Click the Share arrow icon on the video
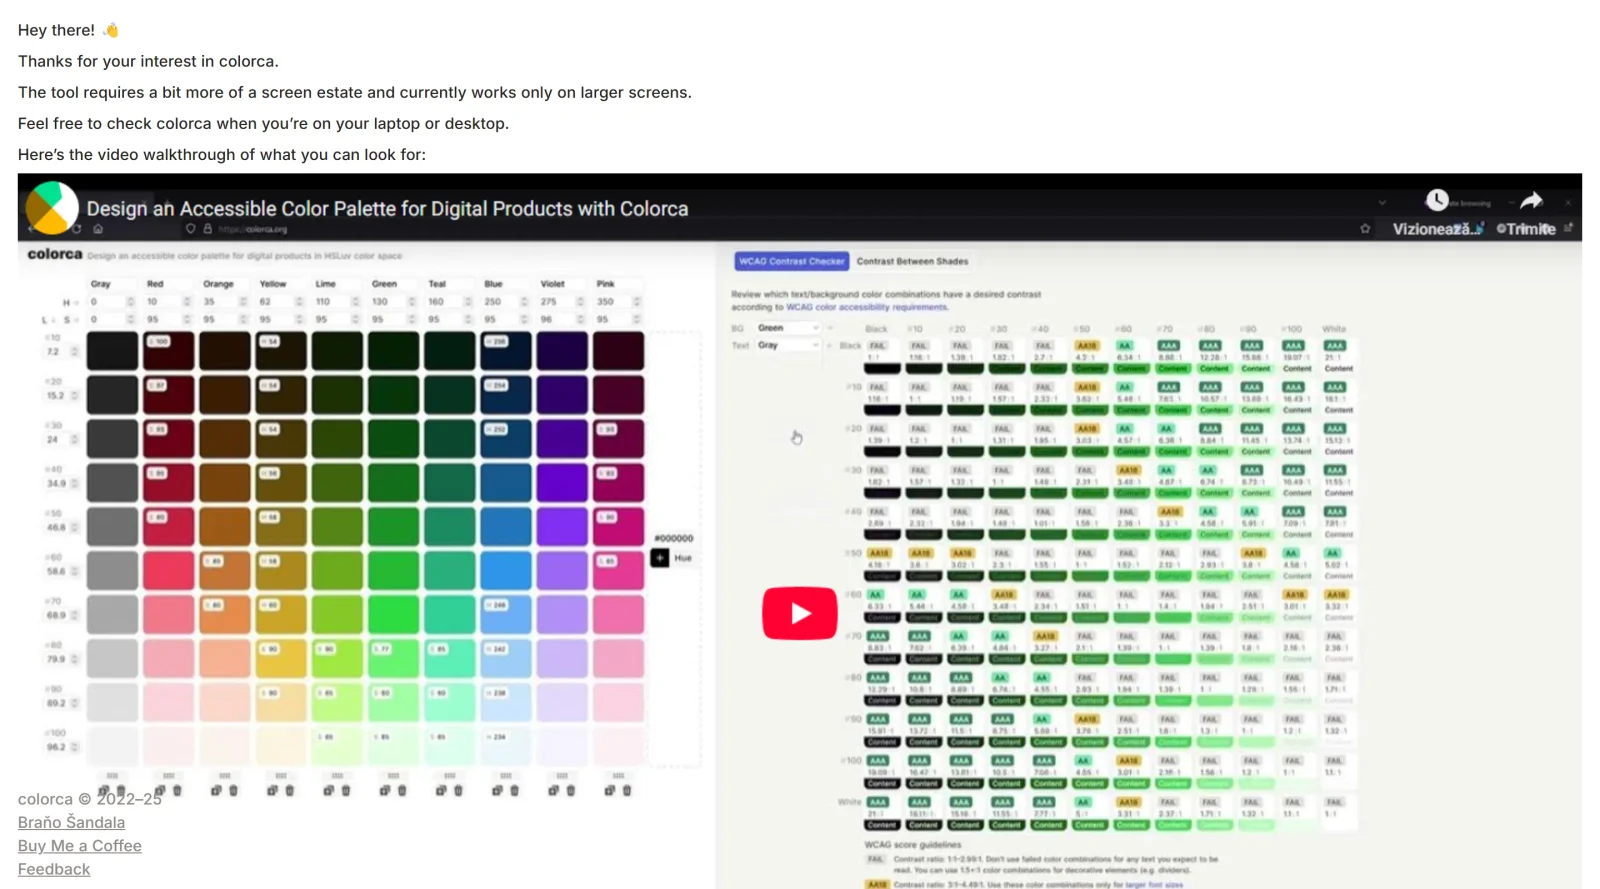 tap(1531, 200)
